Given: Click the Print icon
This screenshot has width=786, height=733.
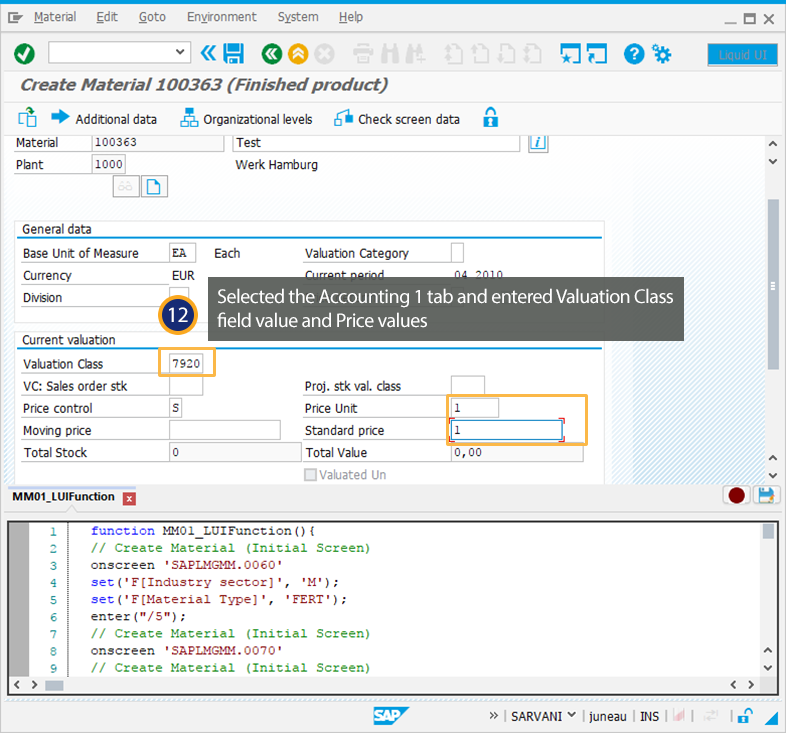Looking at the screenshot, I should tap(363, 54).
